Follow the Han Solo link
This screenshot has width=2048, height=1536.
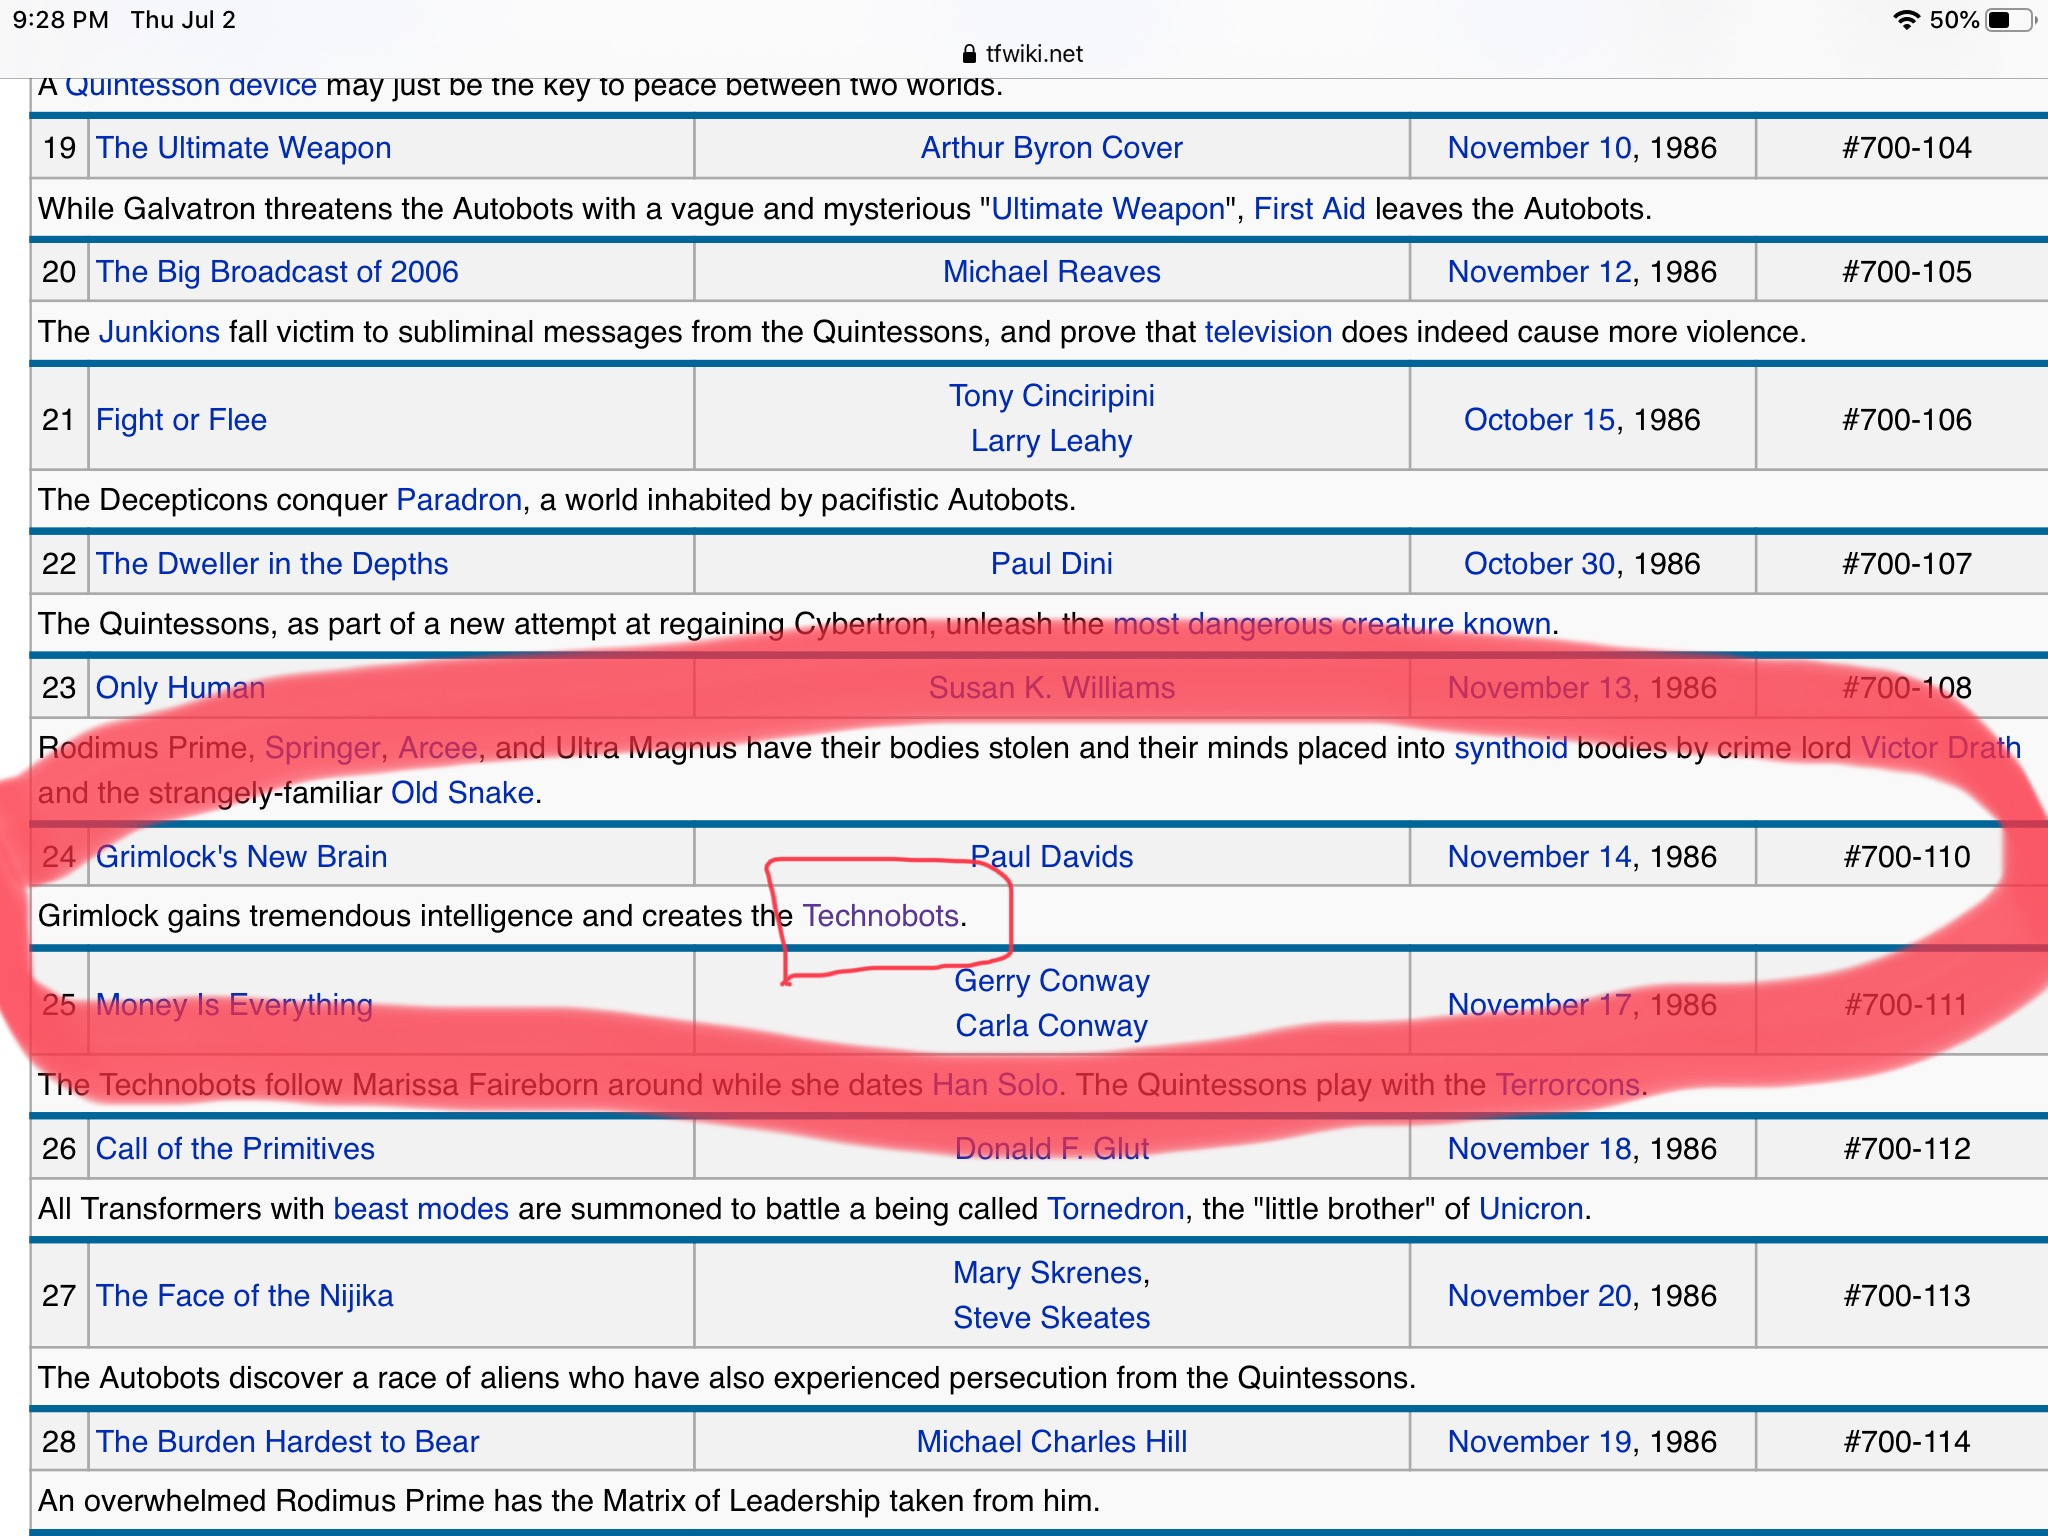coord(994,1085)
